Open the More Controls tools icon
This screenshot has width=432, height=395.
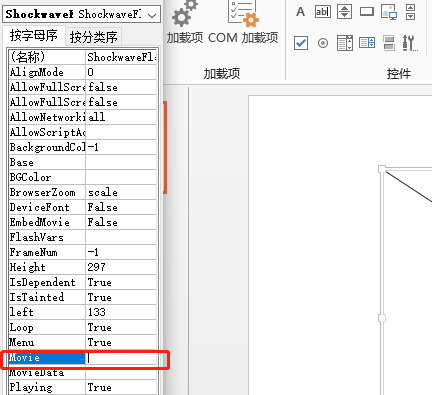tap(410, 43)
